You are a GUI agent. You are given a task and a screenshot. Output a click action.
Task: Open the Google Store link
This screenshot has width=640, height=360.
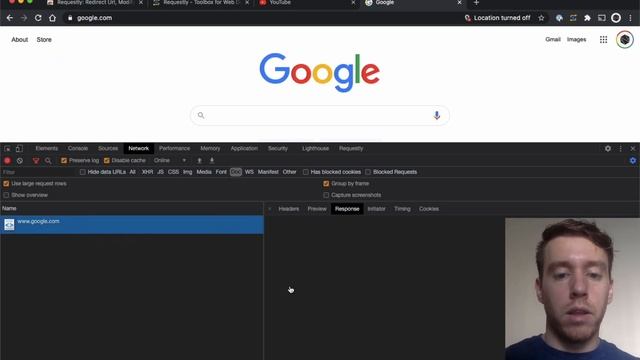coord(44,40)
